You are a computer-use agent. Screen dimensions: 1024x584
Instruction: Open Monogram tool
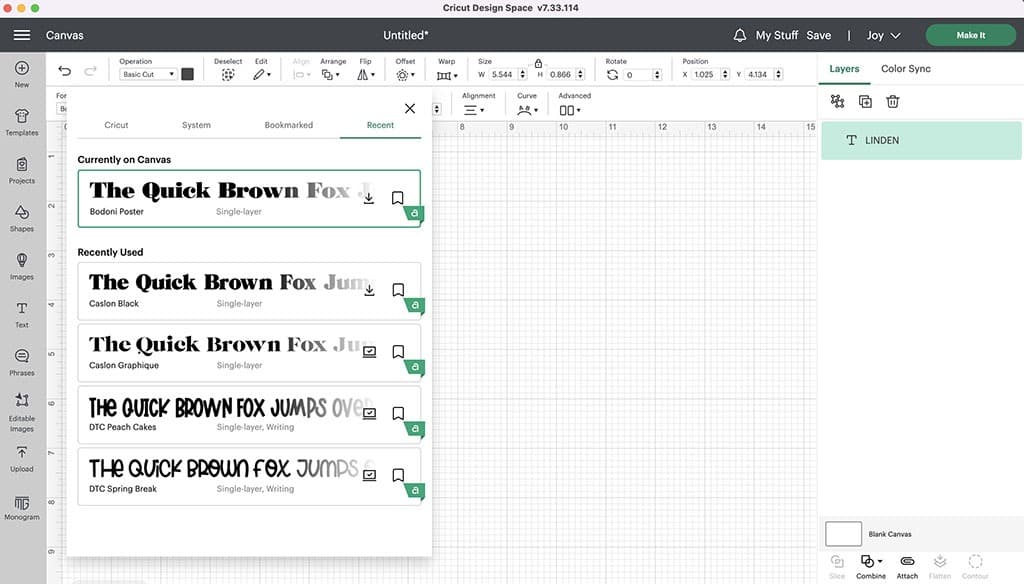click(x=22, y=508)
